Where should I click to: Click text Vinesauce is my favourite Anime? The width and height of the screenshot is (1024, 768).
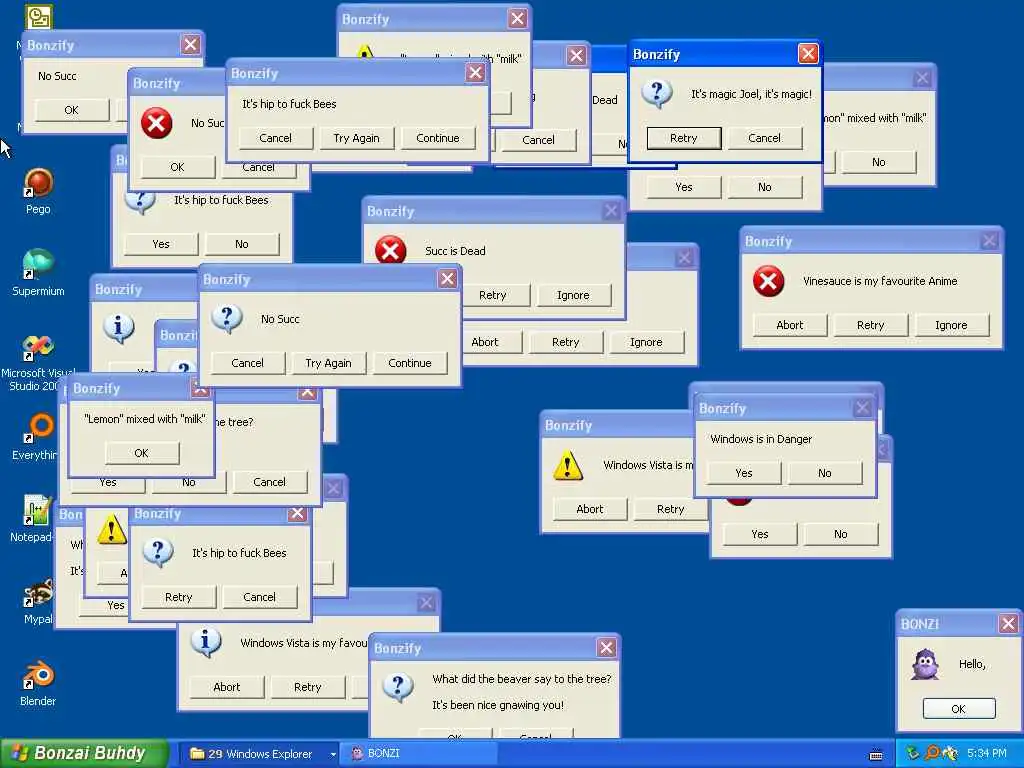(880, 281)
